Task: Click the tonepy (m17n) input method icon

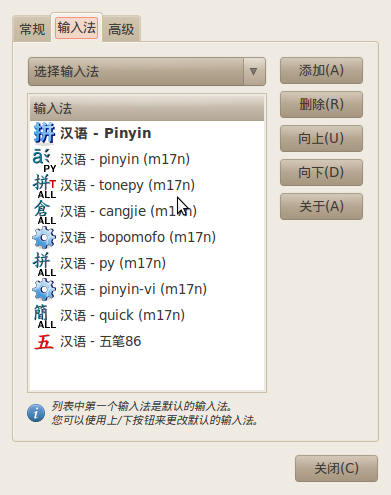Action: click(44, 186)
